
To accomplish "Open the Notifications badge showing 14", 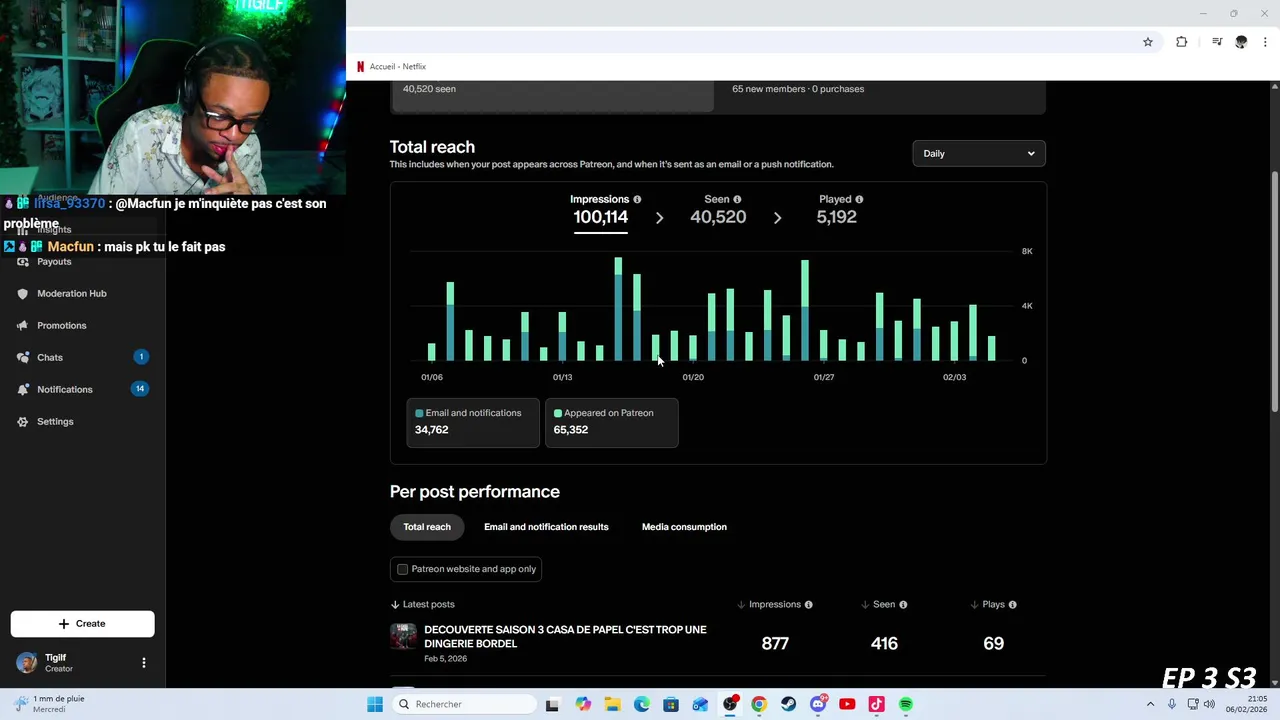I will tap(140, 389).
